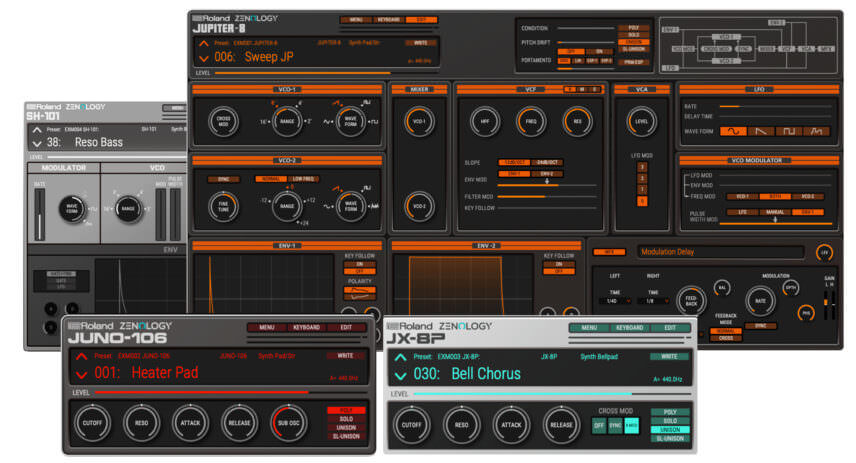
Task: Click the SH-101 modulator WAVE FORM knob
Action: click(x=72, y=209)
